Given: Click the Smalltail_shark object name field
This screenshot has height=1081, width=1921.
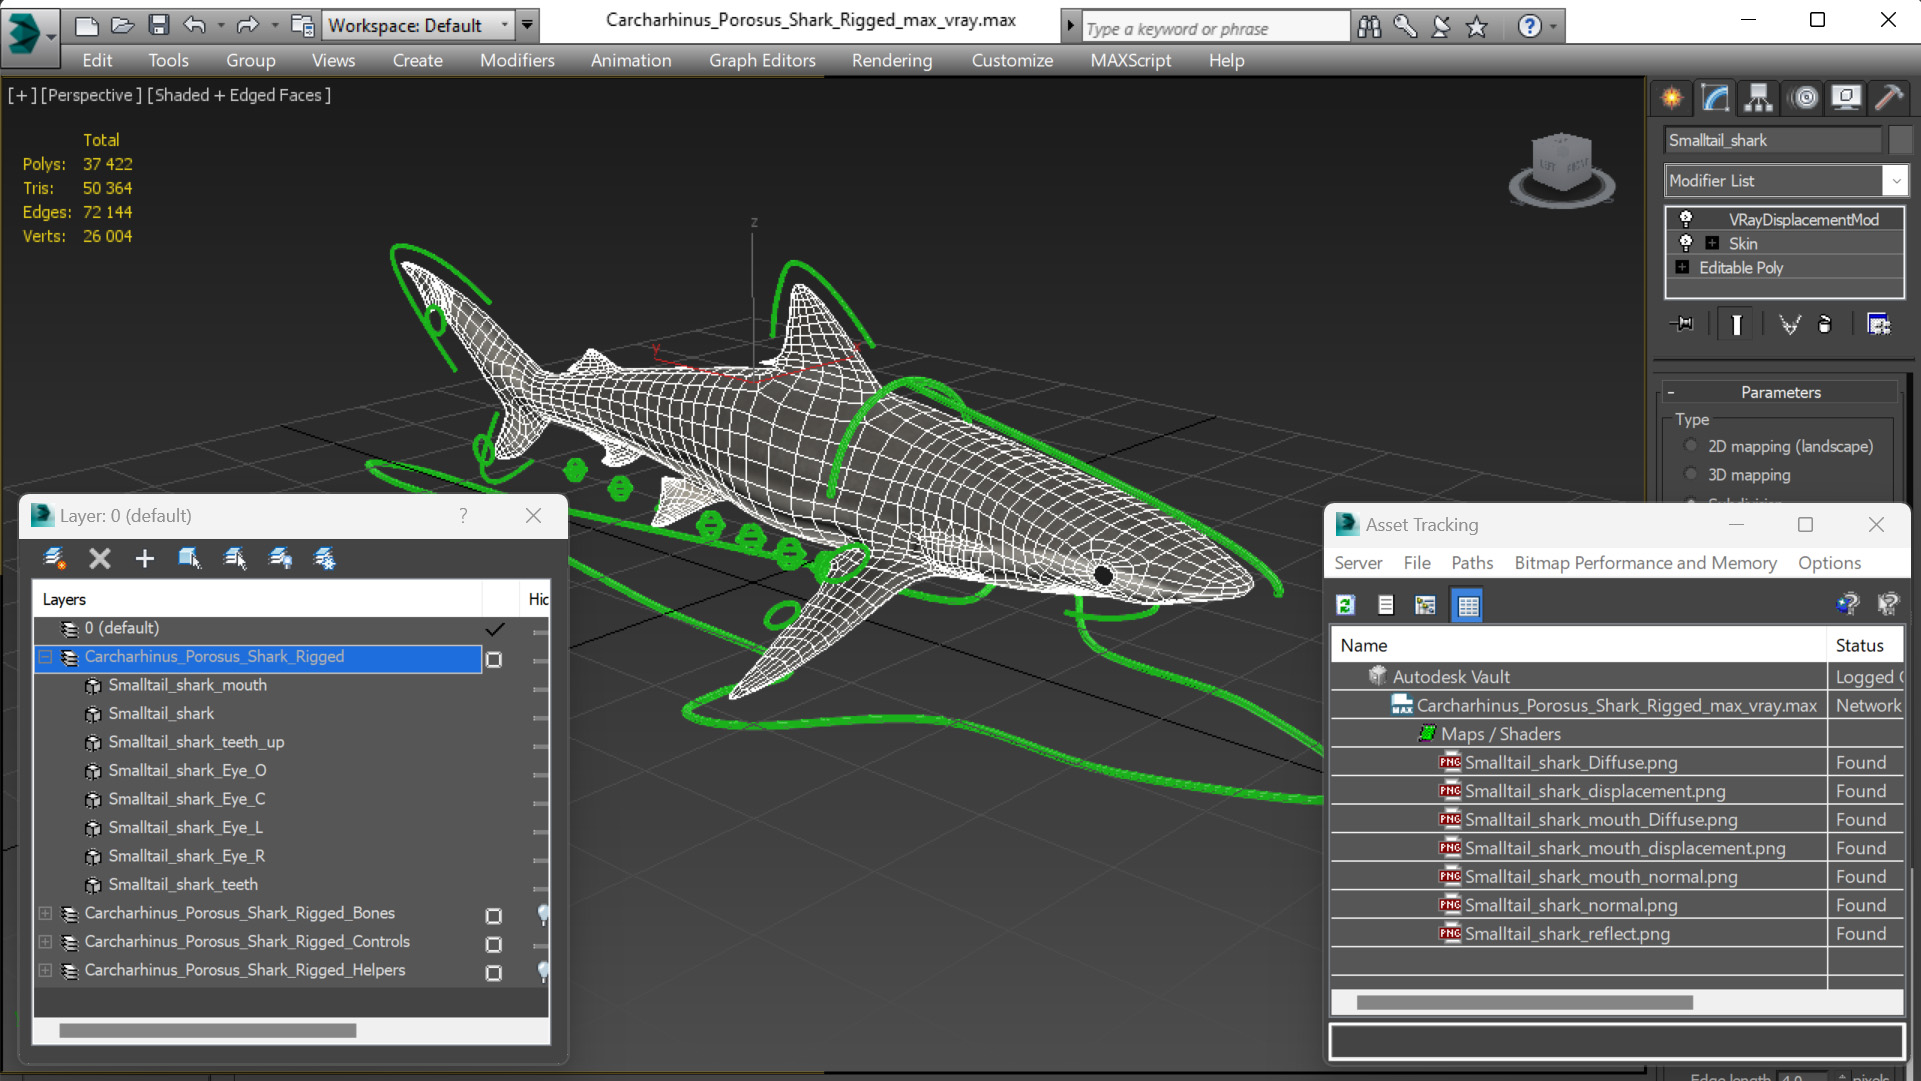Looking at the screenshot, I should click(x=1773, y=140).
